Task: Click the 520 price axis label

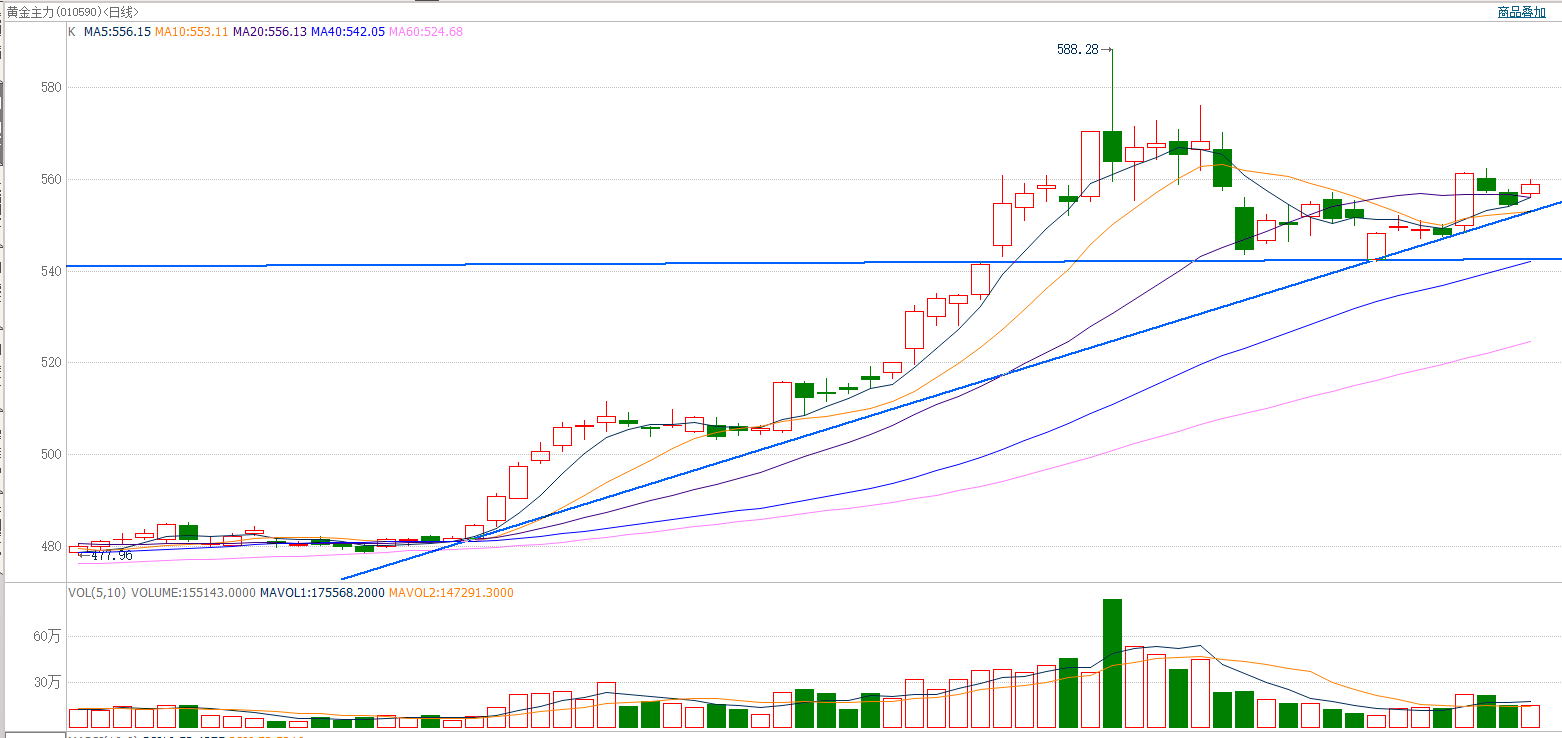Action: [x=51, y=363]
